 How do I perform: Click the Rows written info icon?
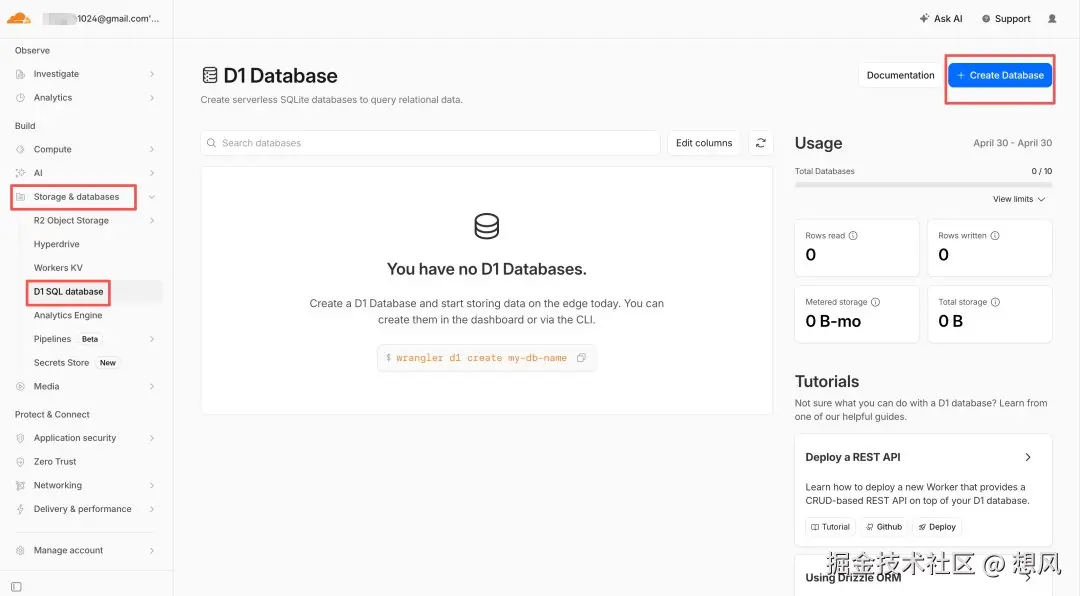tap(995, 236)
